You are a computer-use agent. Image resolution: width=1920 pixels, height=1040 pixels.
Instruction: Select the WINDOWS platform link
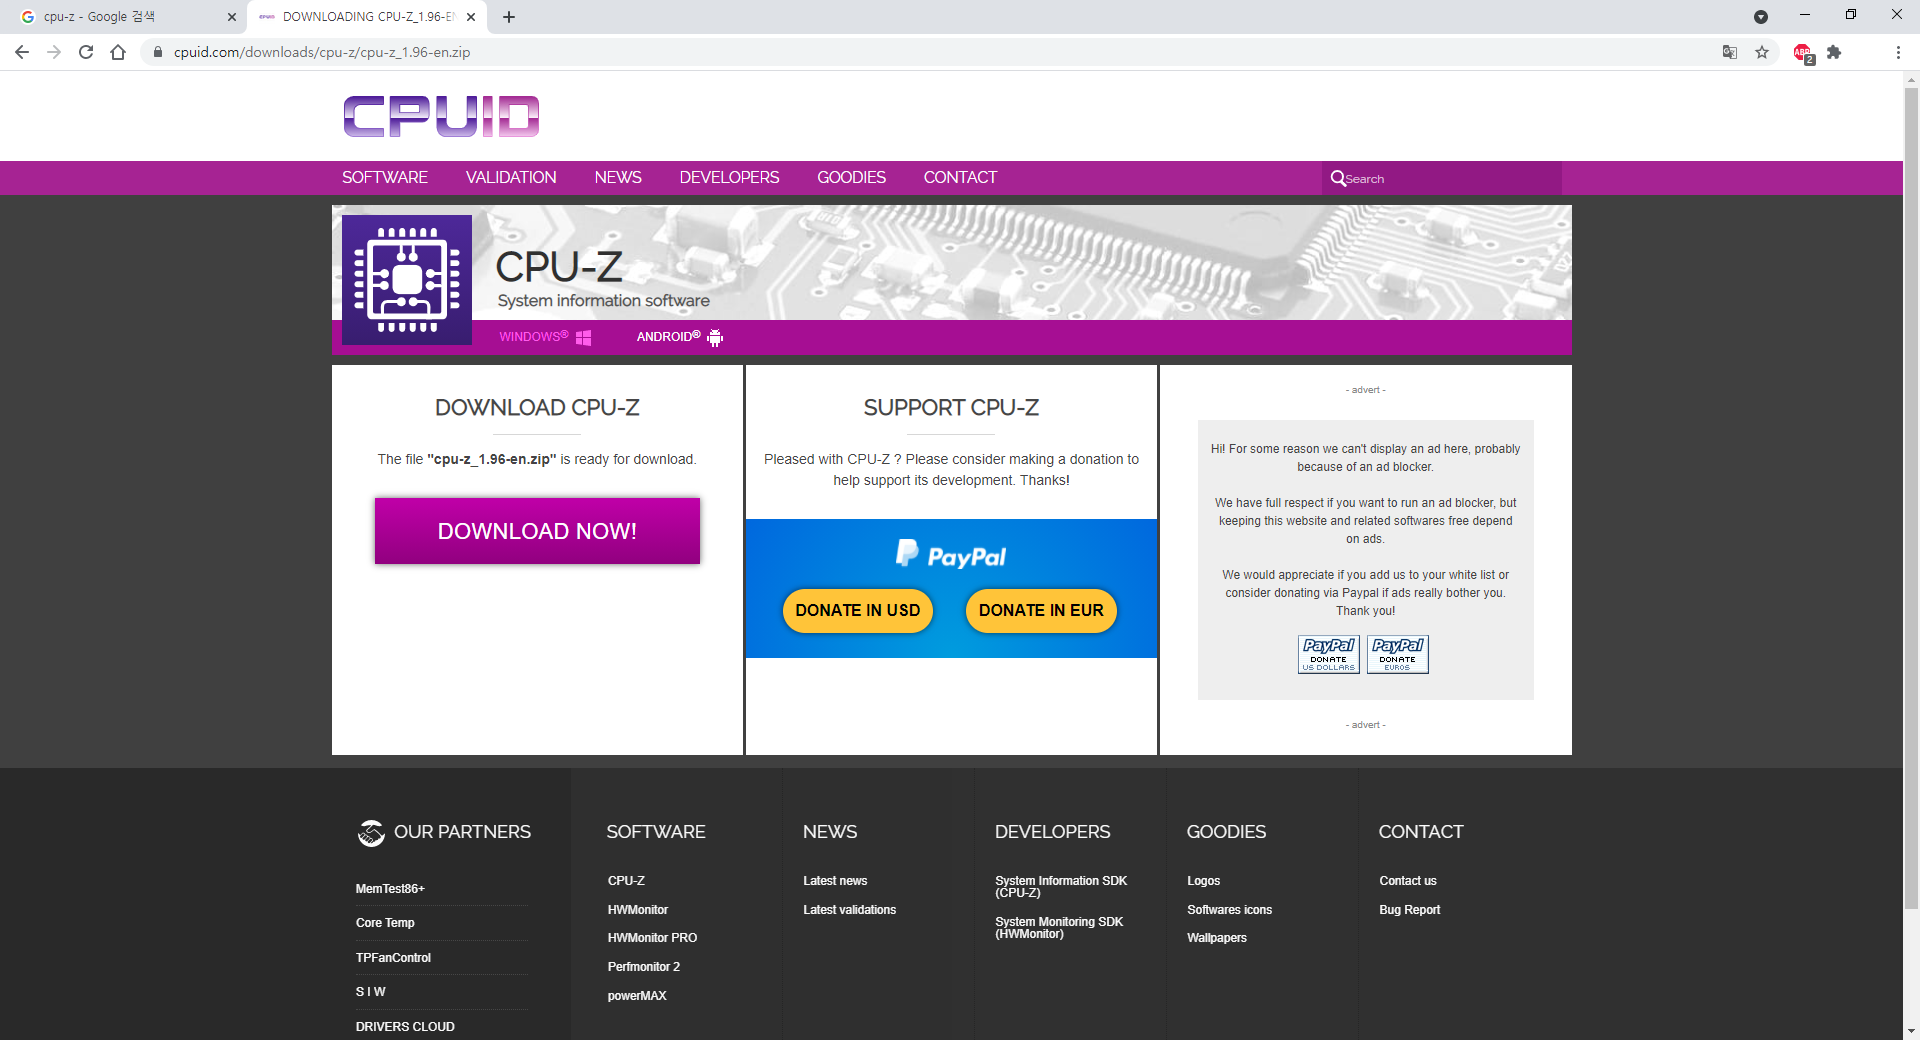click(534, 337)
